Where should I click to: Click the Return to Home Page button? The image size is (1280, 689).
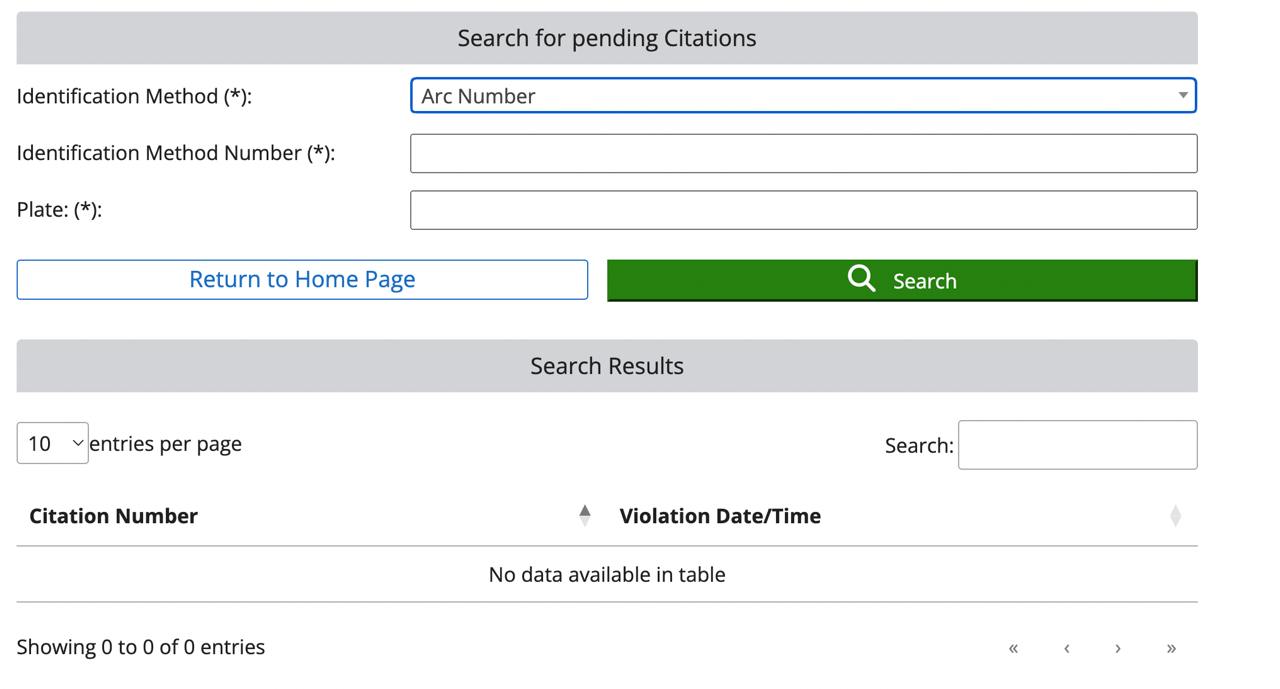[302, 280]
